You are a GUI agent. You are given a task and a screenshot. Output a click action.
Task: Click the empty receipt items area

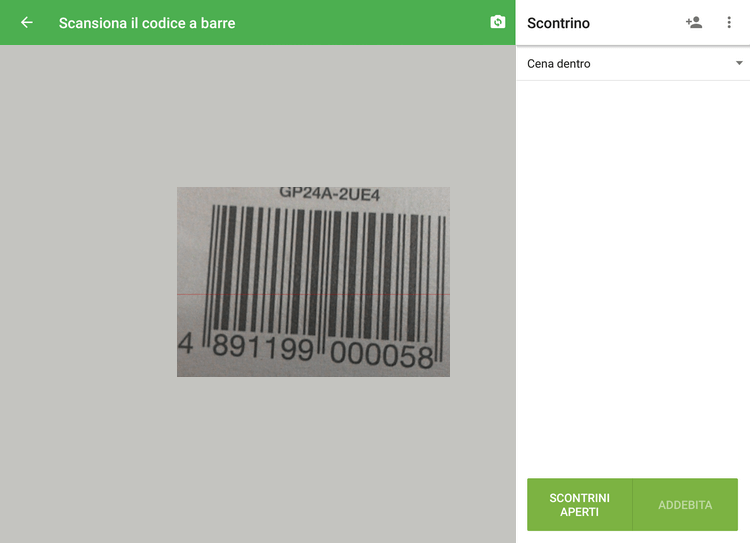coord(632,270)
